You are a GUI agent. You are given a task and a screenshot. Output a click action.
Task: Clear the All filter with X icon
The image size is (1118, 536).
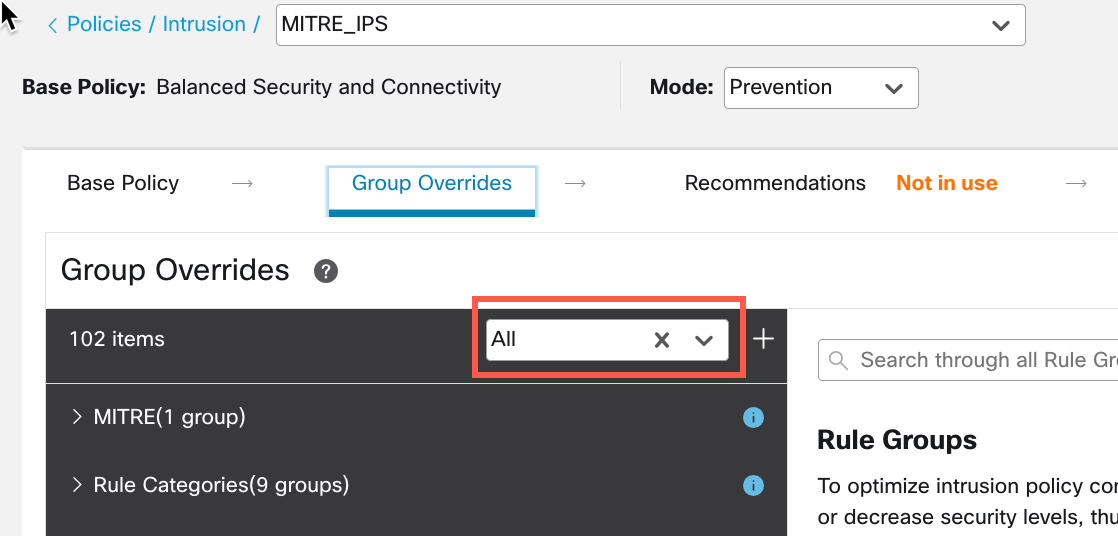tap(661, 340)
